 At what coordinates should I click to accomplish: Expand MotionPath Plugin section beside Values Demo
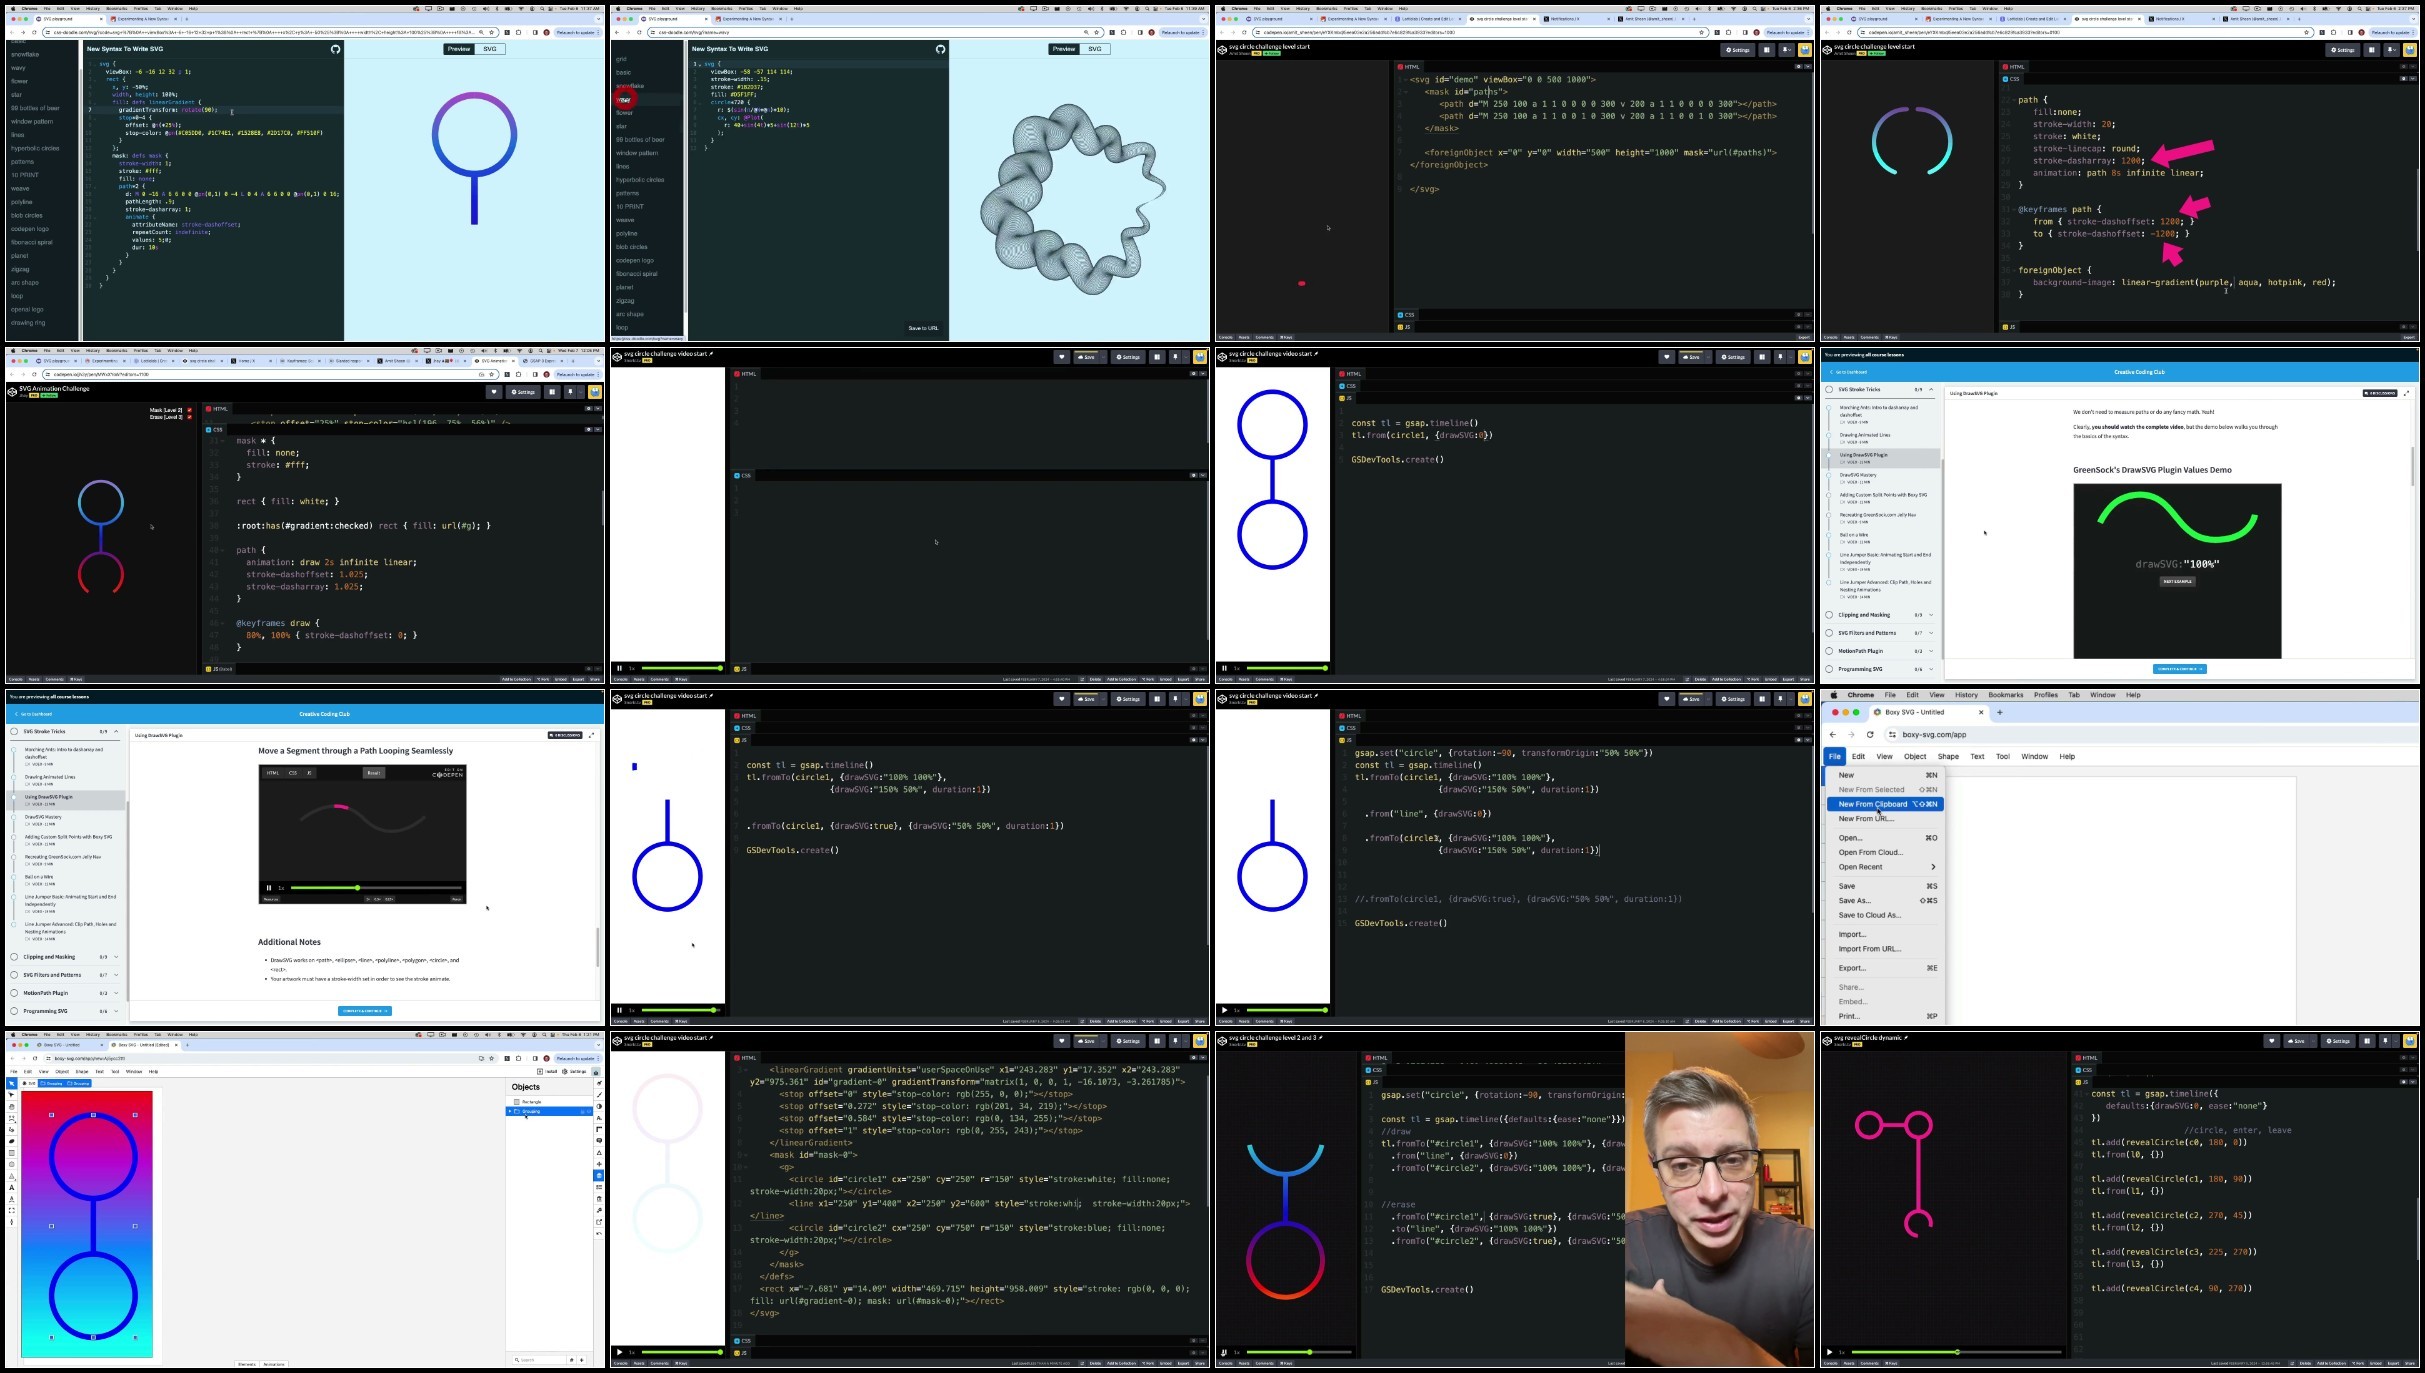[1931, 651]
